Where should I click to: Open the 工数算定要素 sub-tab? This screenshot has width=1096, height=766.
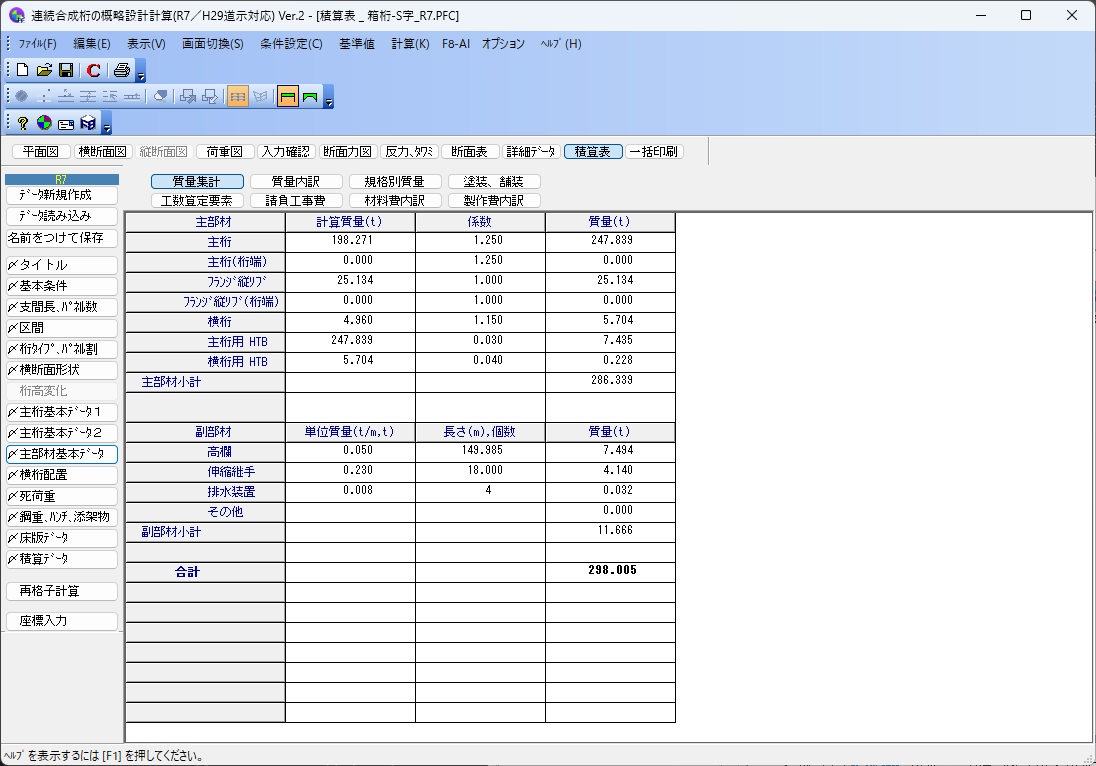coord(197,201)
